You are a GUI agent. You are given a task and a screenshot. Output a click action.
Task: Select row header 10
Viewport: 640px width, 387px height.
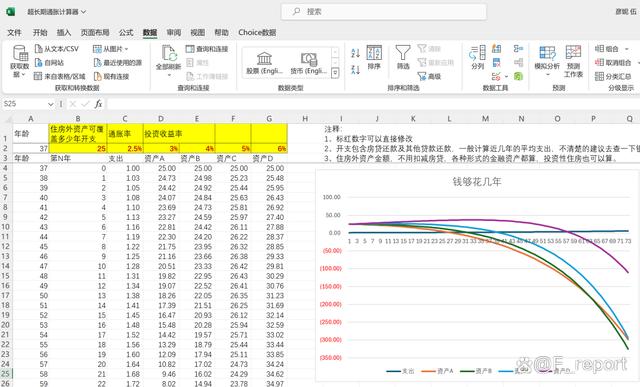click(5, 227)
